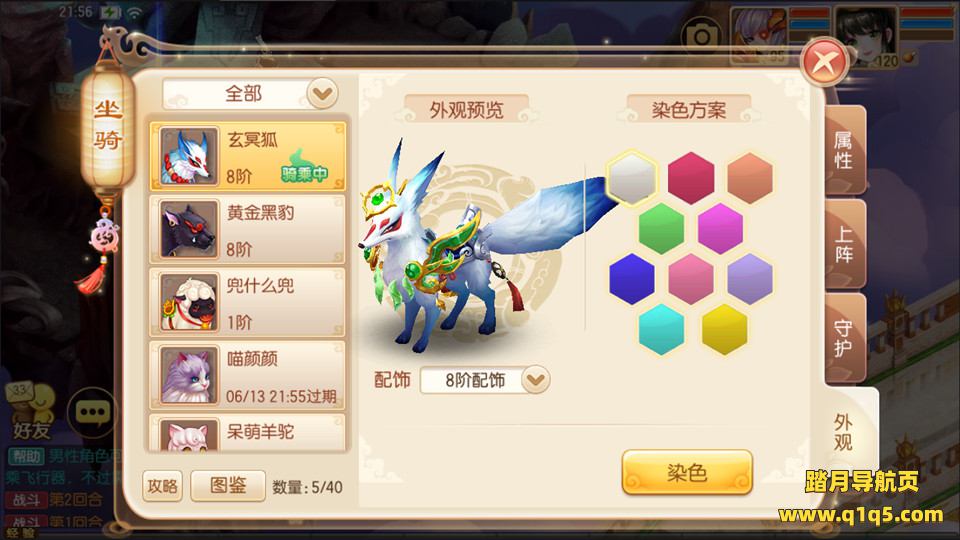Open the 攻略 guide button

pos(162,486)
